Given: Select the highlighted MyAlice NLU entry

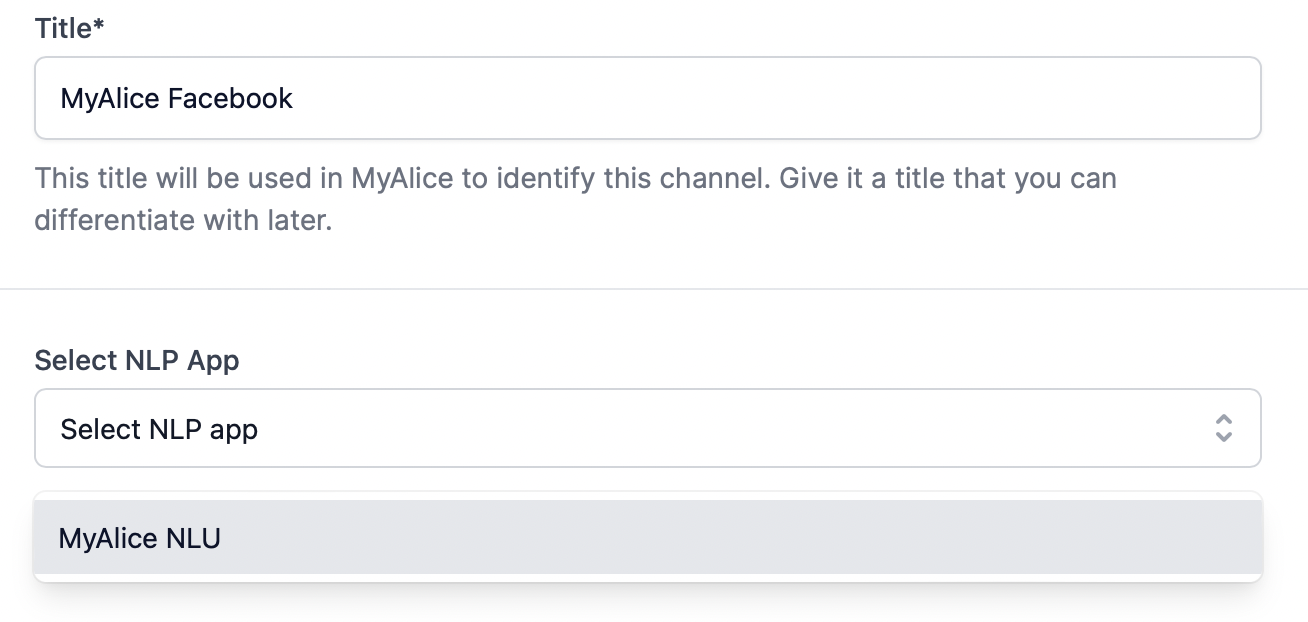Looking at the screenshot, I should [647, 538].
